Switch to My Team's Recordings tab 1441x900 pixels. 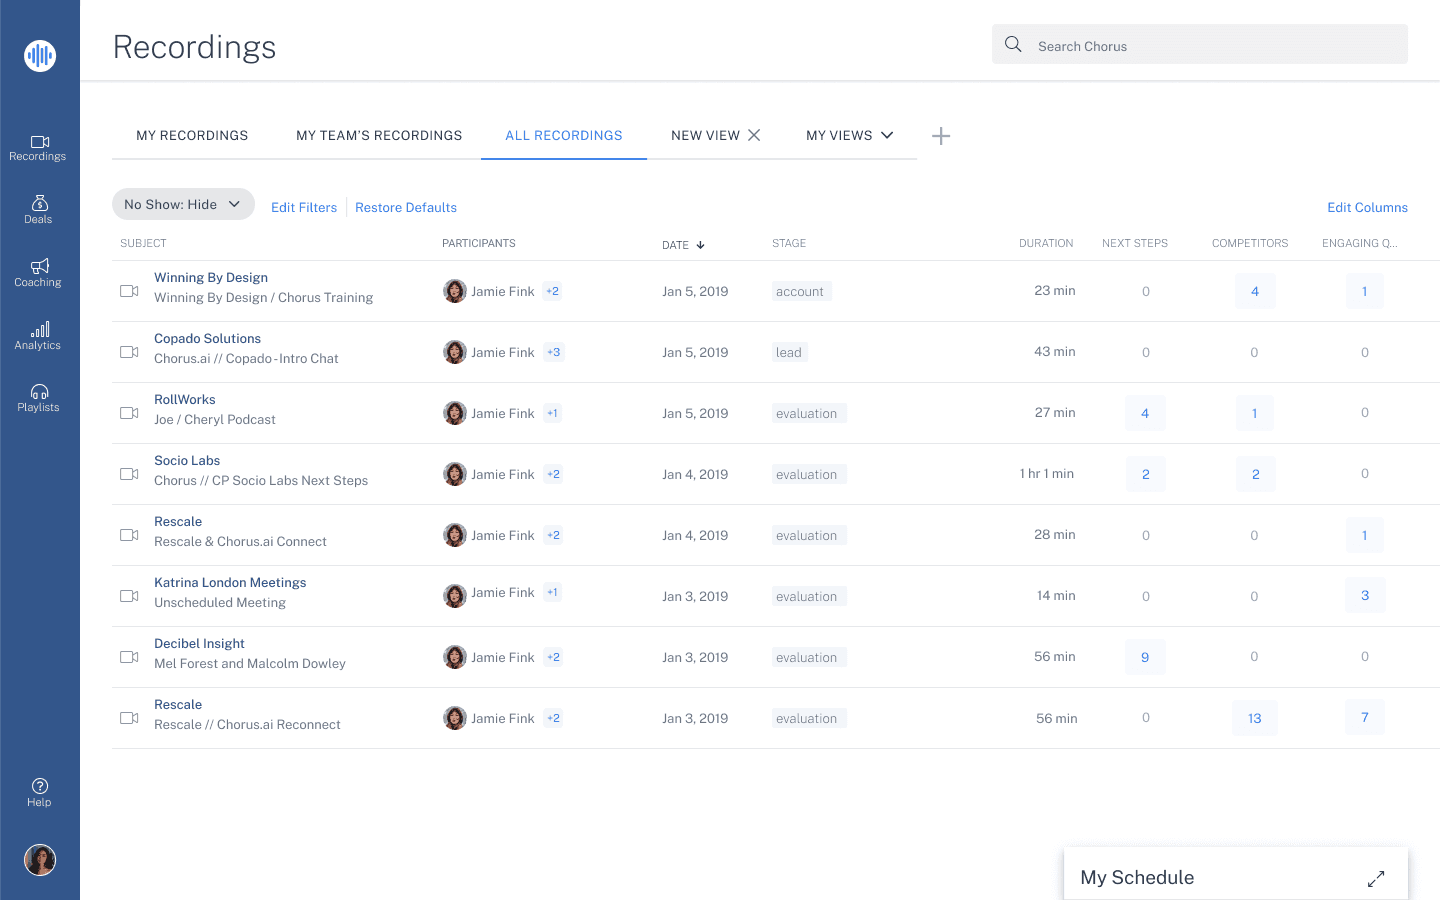379,135
